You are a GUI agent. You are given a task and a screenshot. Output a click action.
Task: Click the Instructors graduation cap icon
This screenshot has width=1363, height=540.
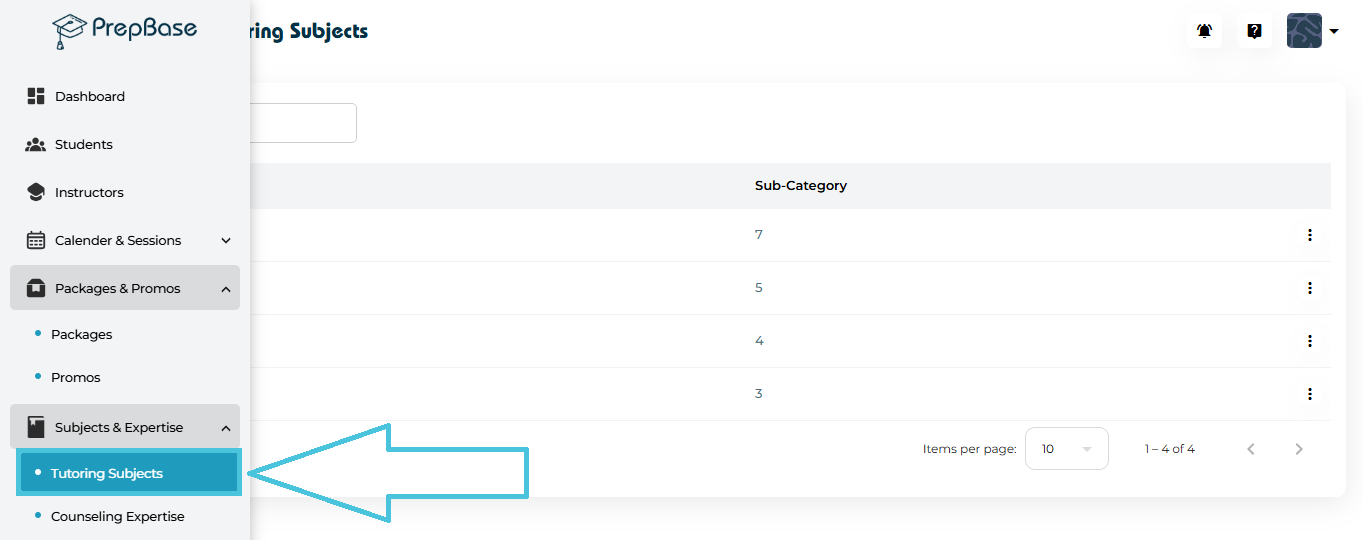[36, 192]
